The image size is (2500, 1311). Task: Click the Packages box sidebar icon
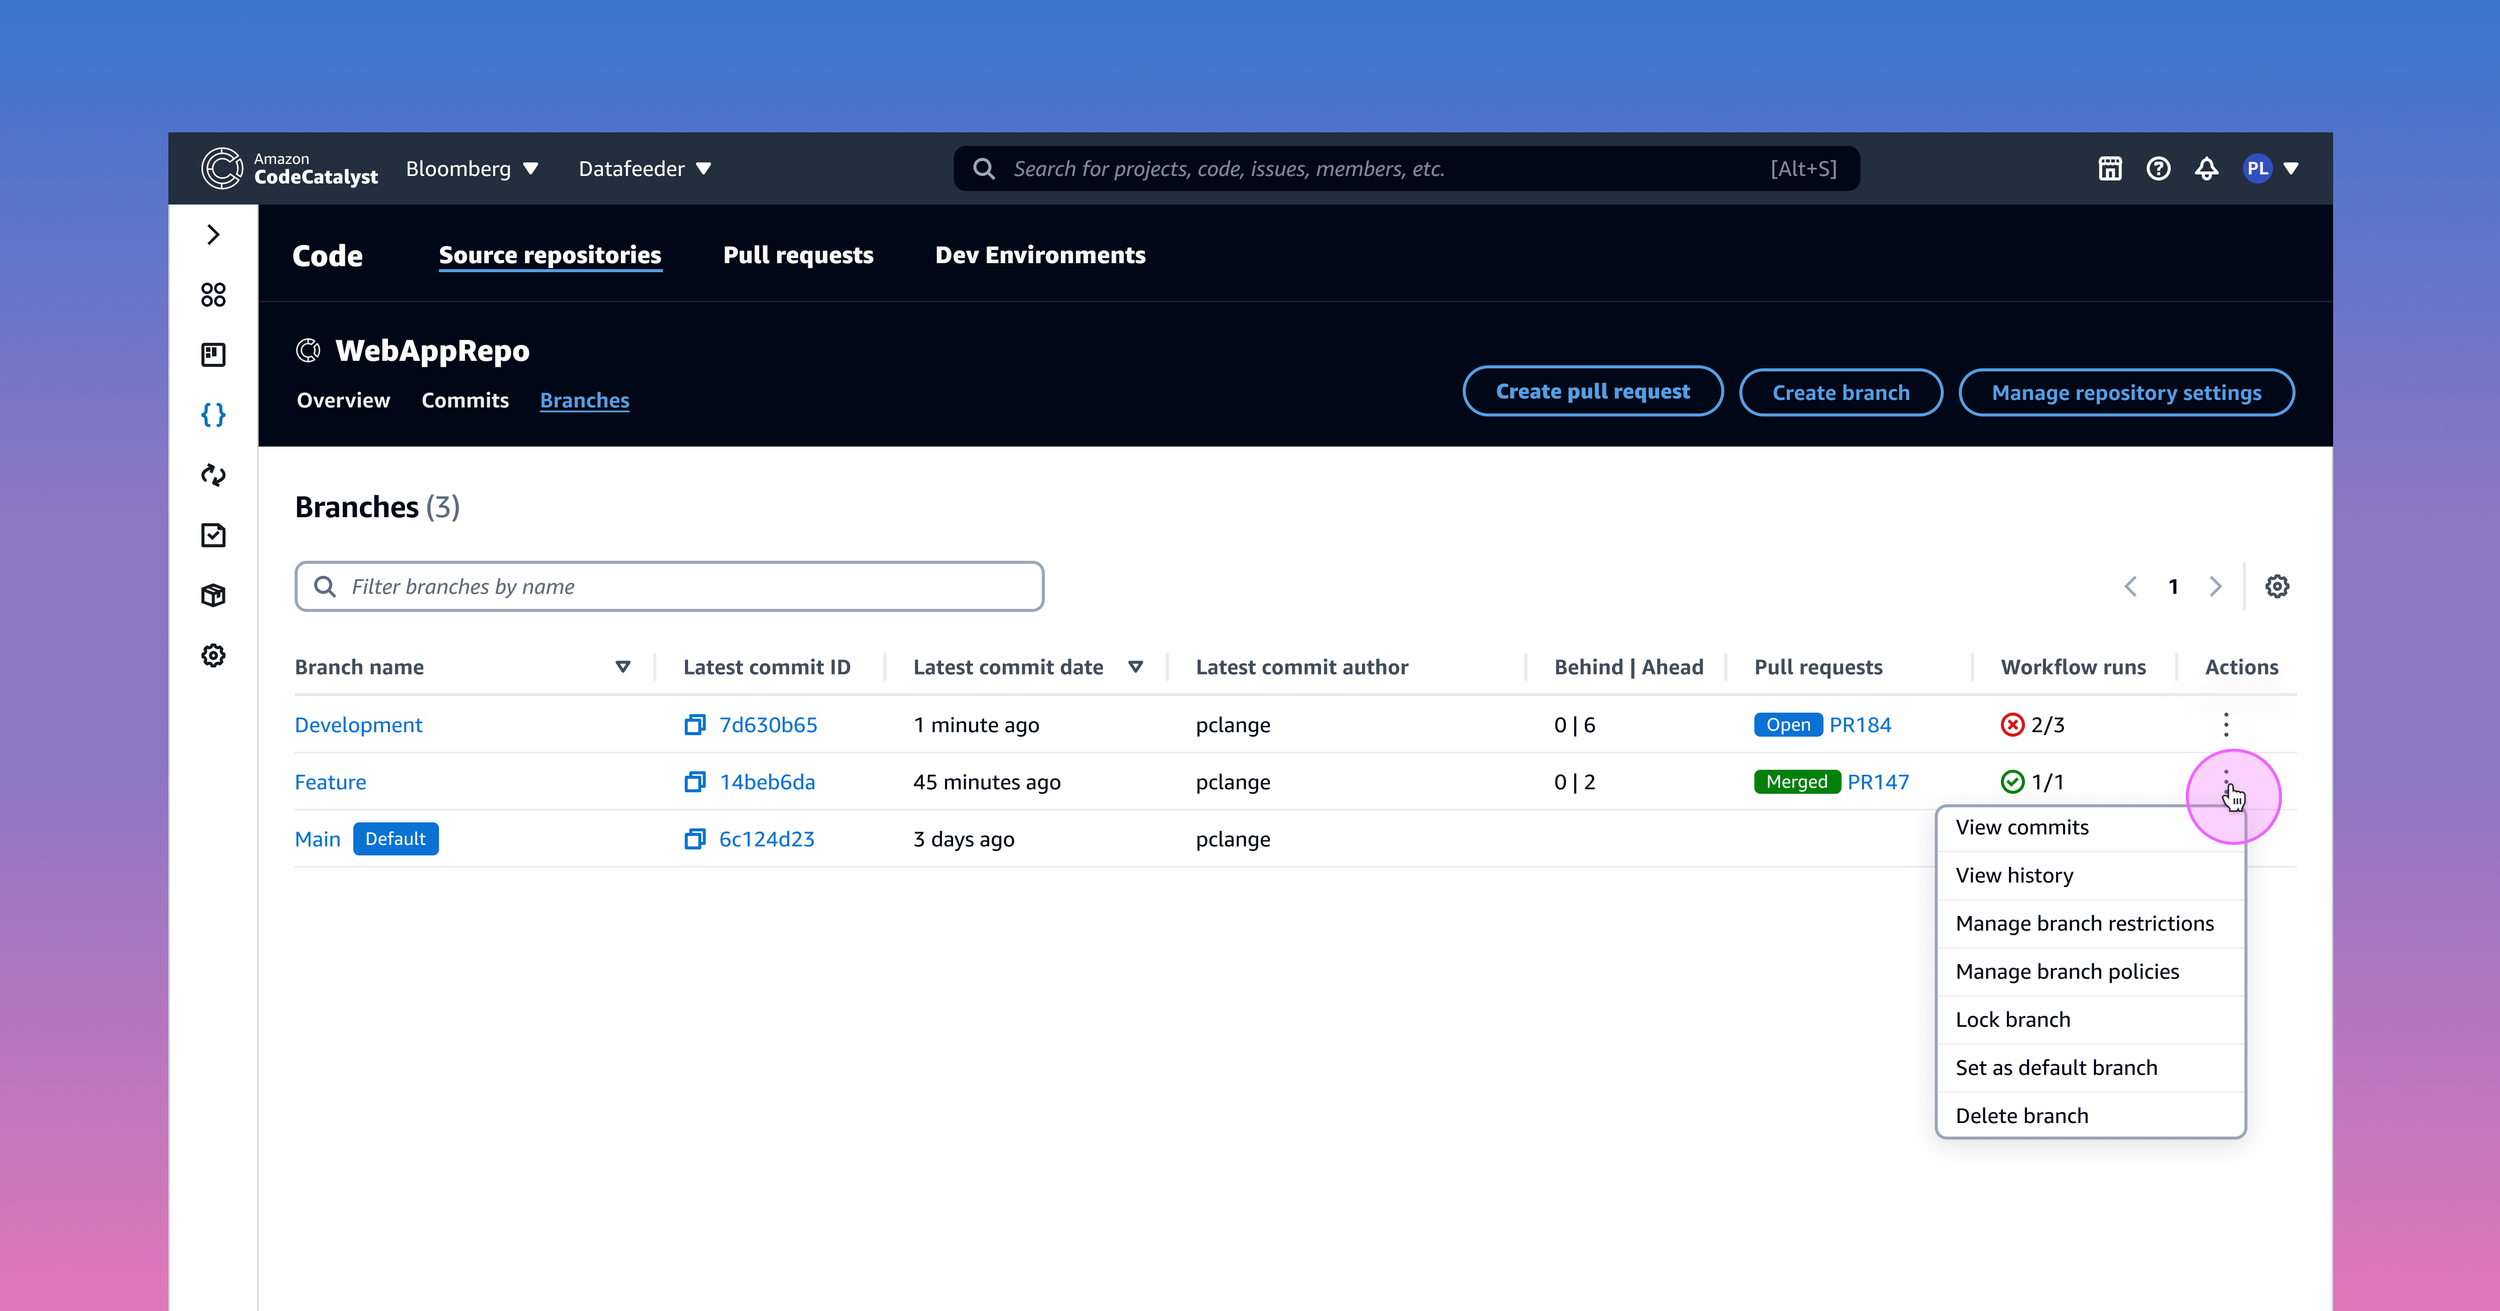point(213,595)
